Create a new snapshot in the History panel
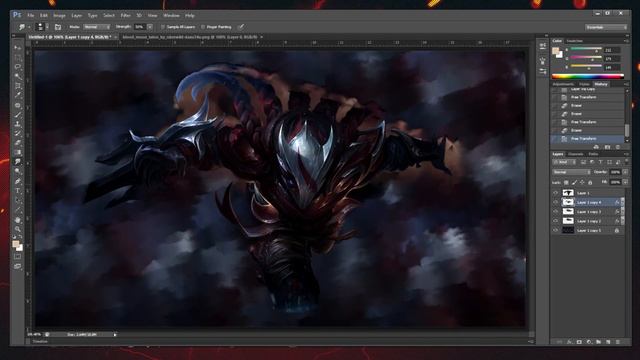 click(607, 147)
